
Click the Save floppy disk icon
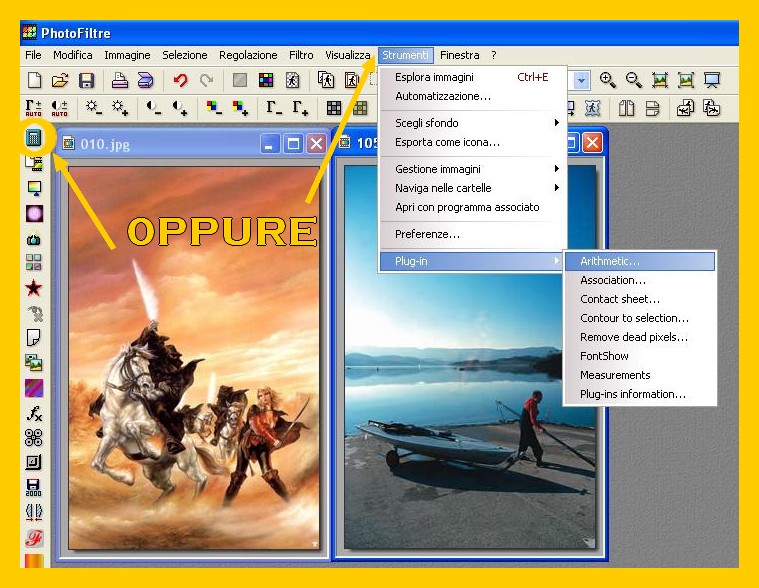(86, 81)
